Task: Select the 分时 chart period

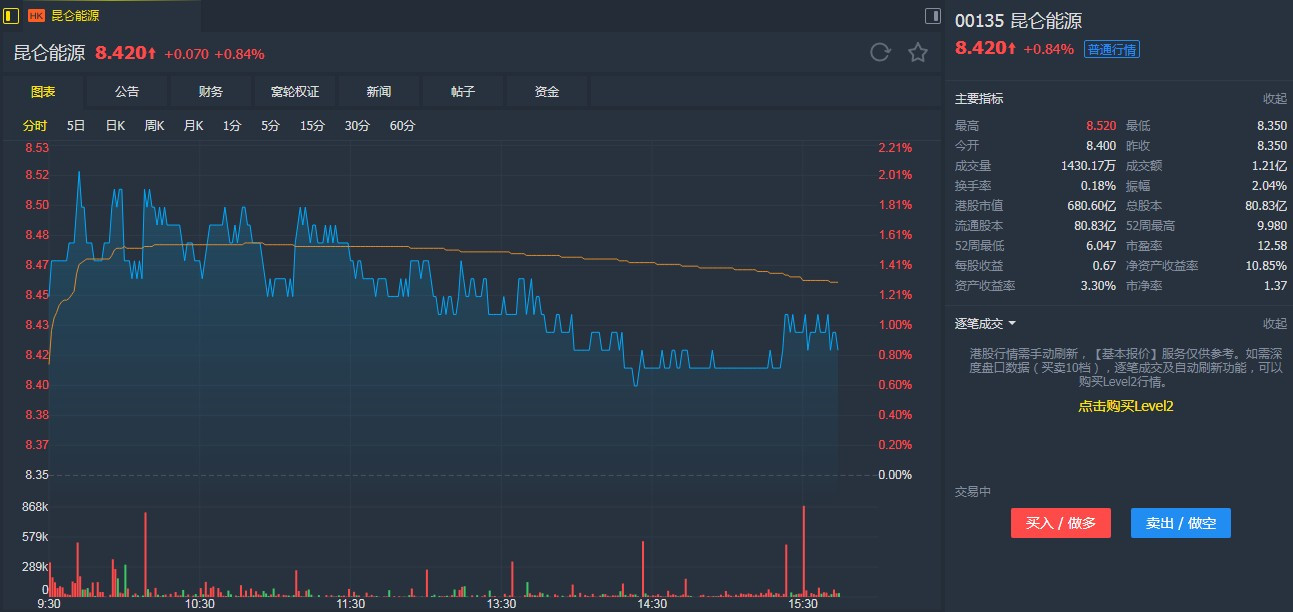Action: (35, 125)
